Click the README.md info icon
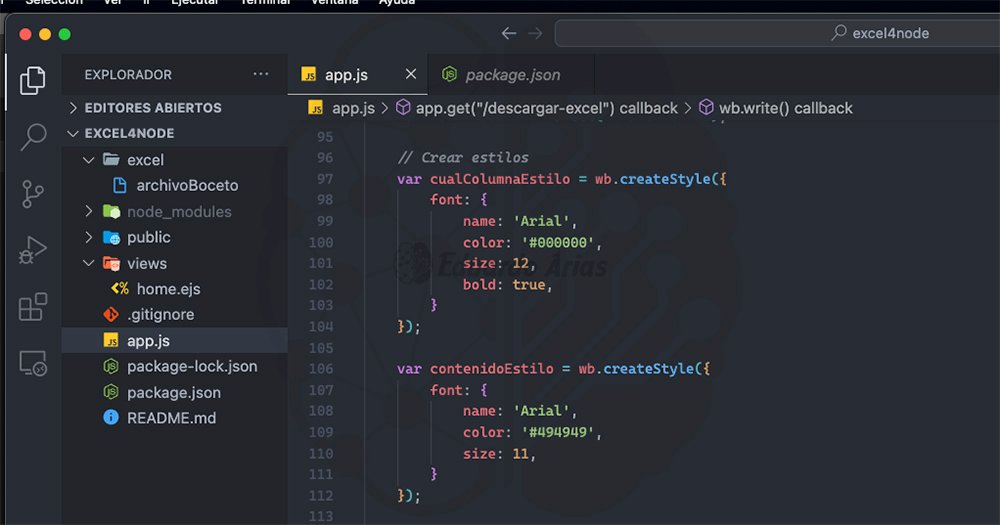Viewport: 1000px width, 525px height. pos(111,417)
